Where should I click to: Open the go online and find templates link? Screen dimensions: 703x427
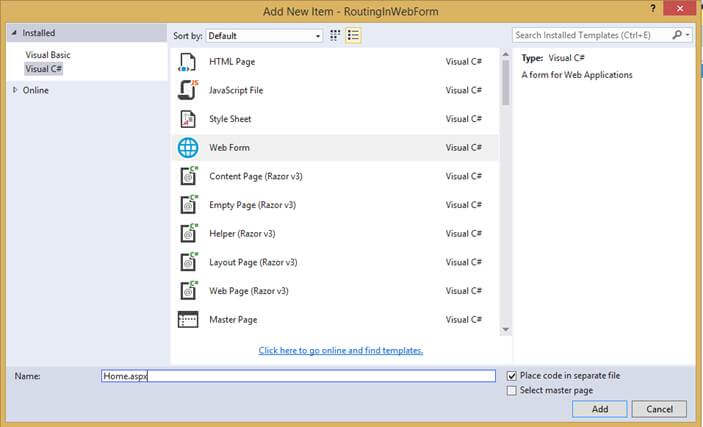pyautogui.click(x=341, y=350)
